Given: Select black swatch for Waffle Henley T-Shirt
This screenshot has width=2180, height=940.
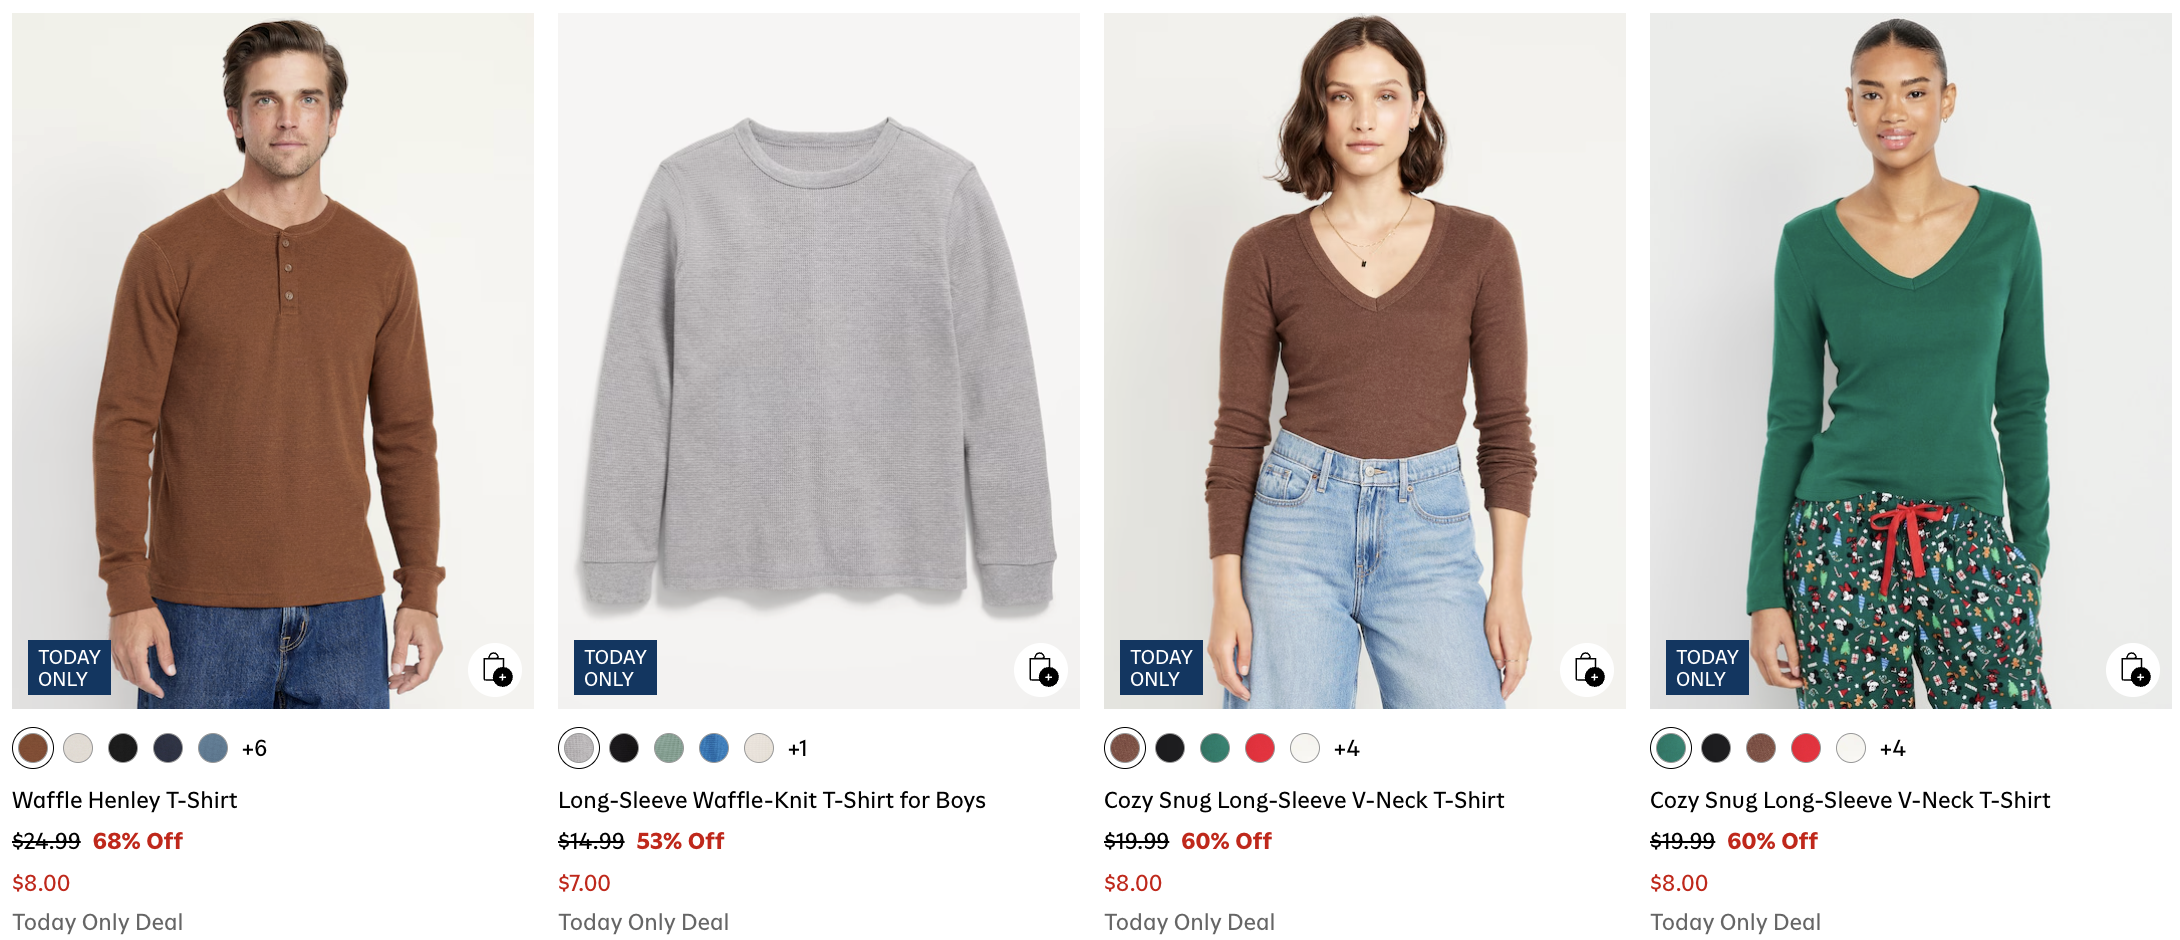Looking at the screenshot, I should [123, 748].
